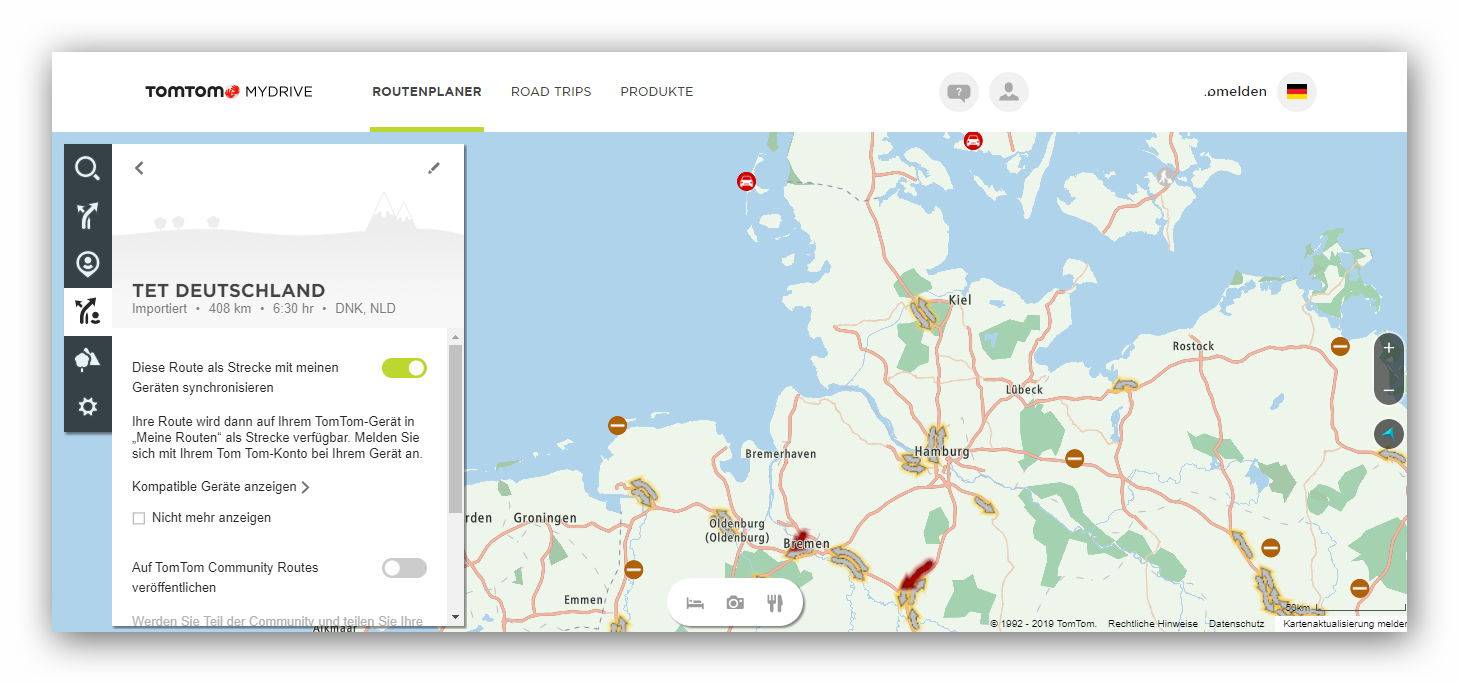Go back using the left chevron arrow
The height and width of the screenshot is (684, 1459).
139,168
